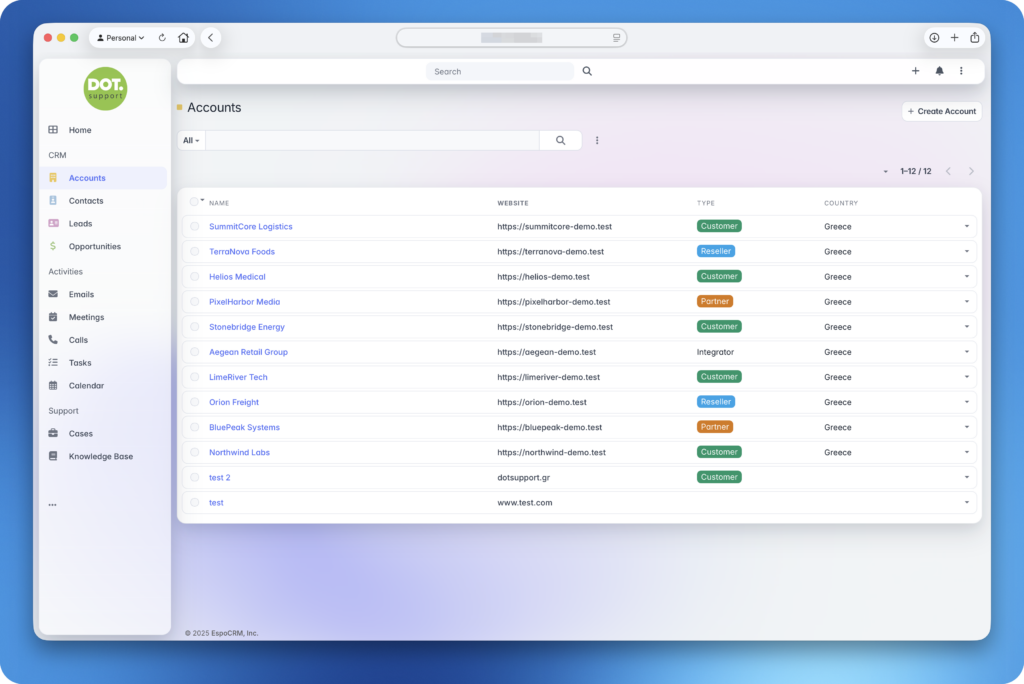Image resolution: width=1024 pixels, height=684 pixels.
Task: Open the top bar three-dot menu
Action: tap(961, 71)
